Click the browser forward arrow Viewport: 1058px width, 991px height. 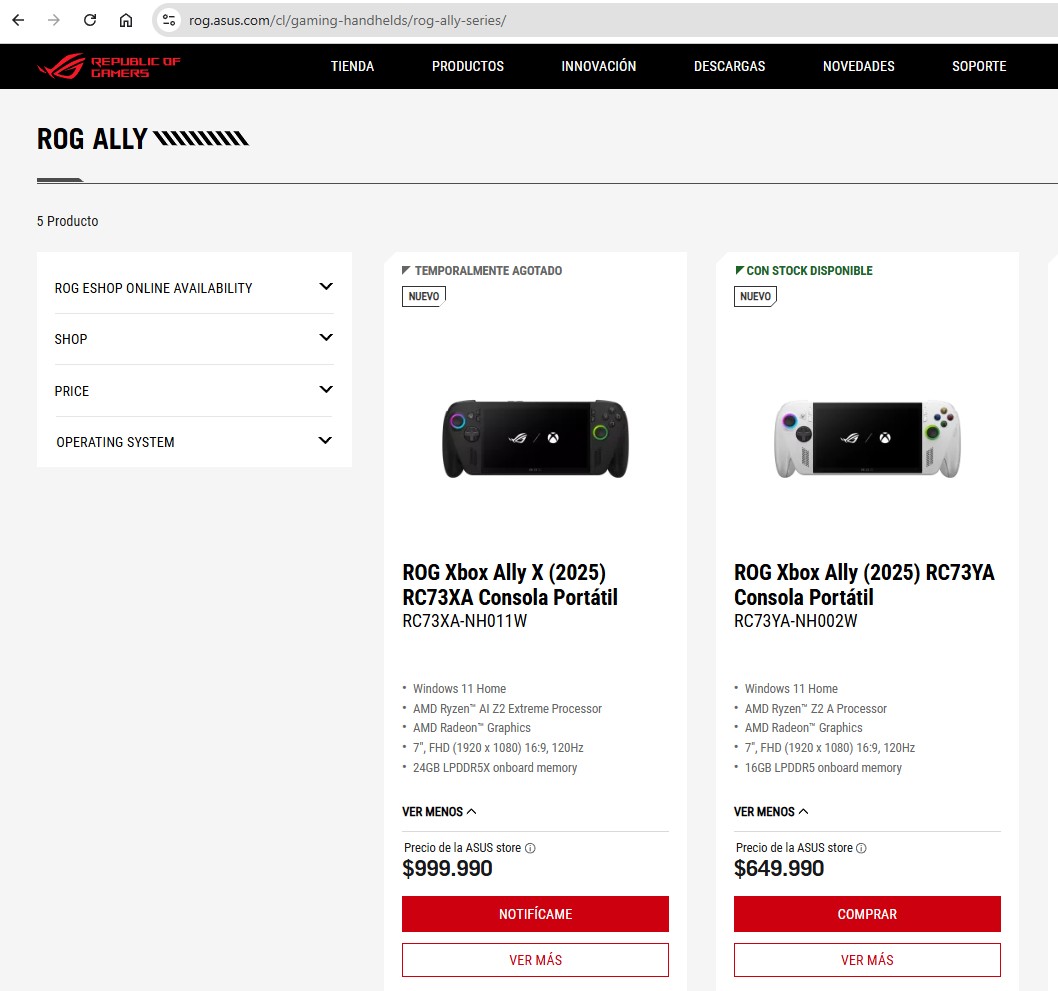[54, 20]
